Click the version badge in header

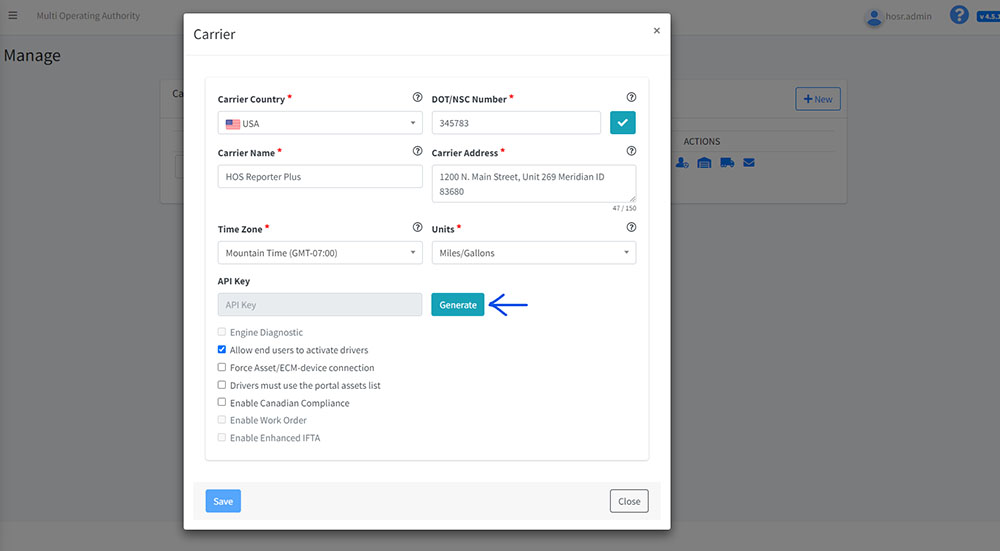[x=988, y=16]
